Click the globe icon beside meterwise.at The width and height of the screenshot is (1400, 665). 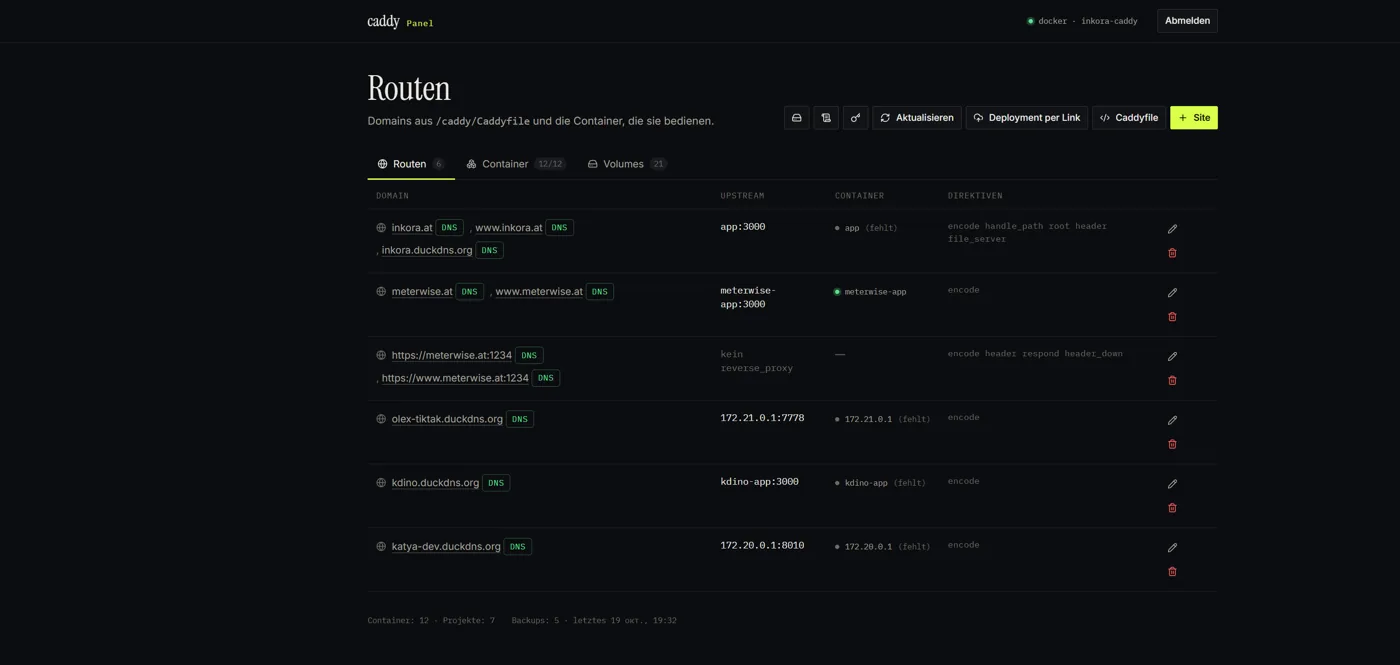tap(381, 292)
